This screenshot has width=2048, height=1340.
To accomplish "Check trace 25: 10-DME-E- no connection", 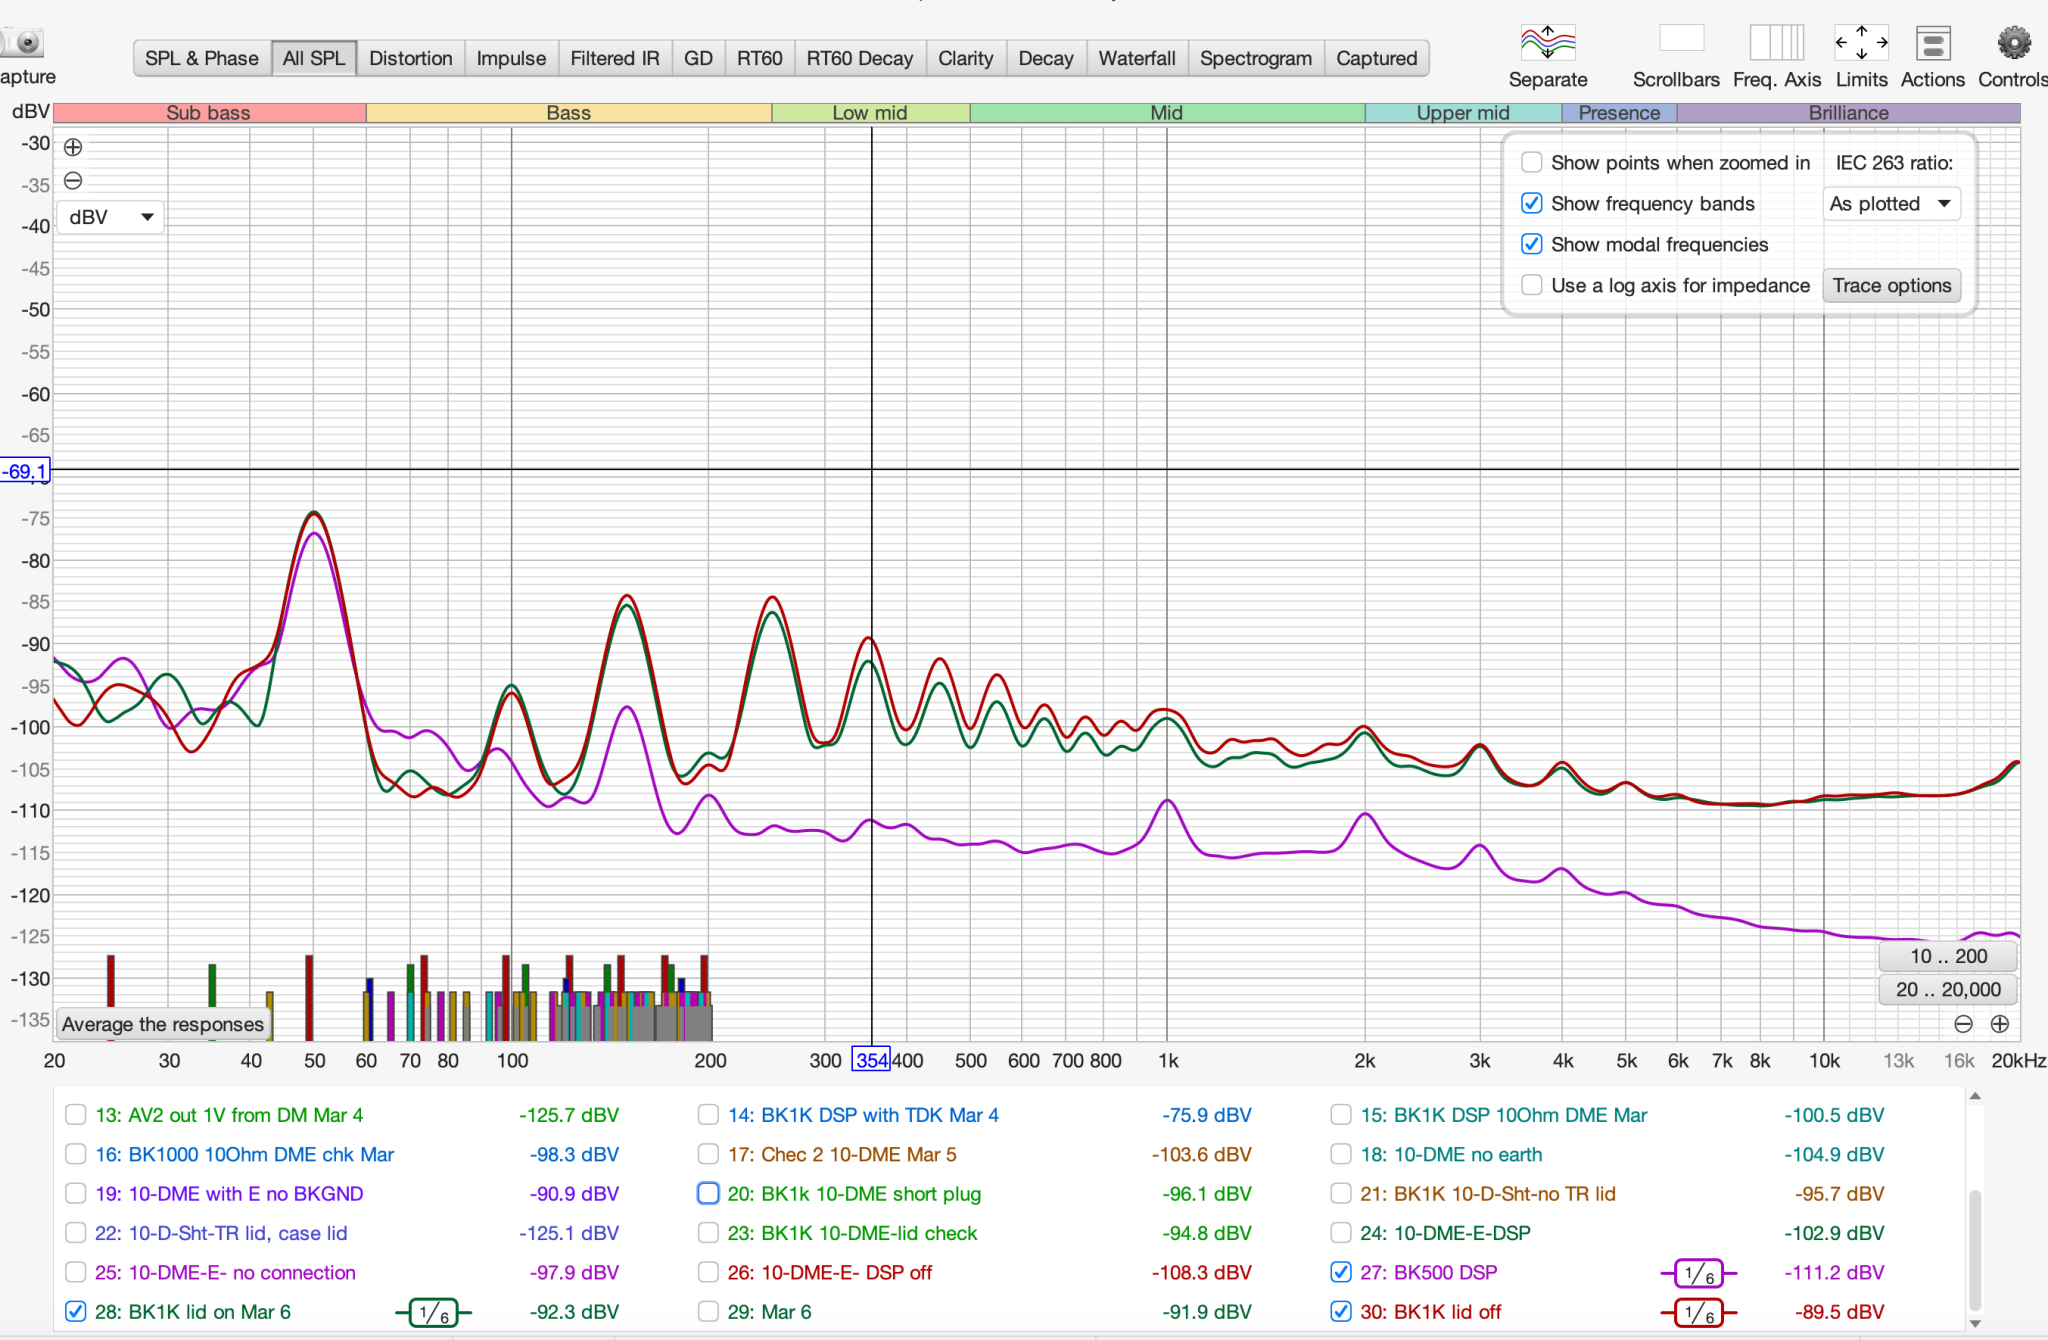I will coord(75,1272).
